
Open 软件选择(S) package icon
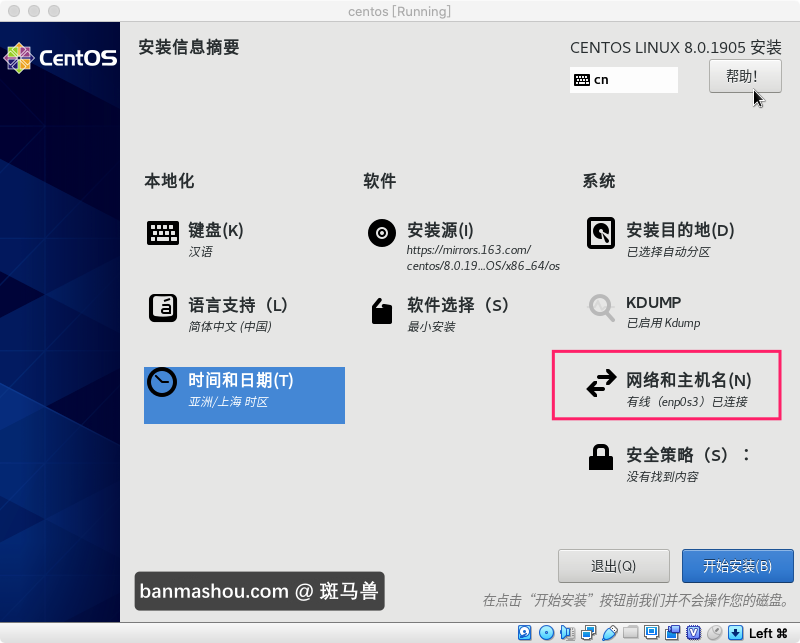point(382,311)
